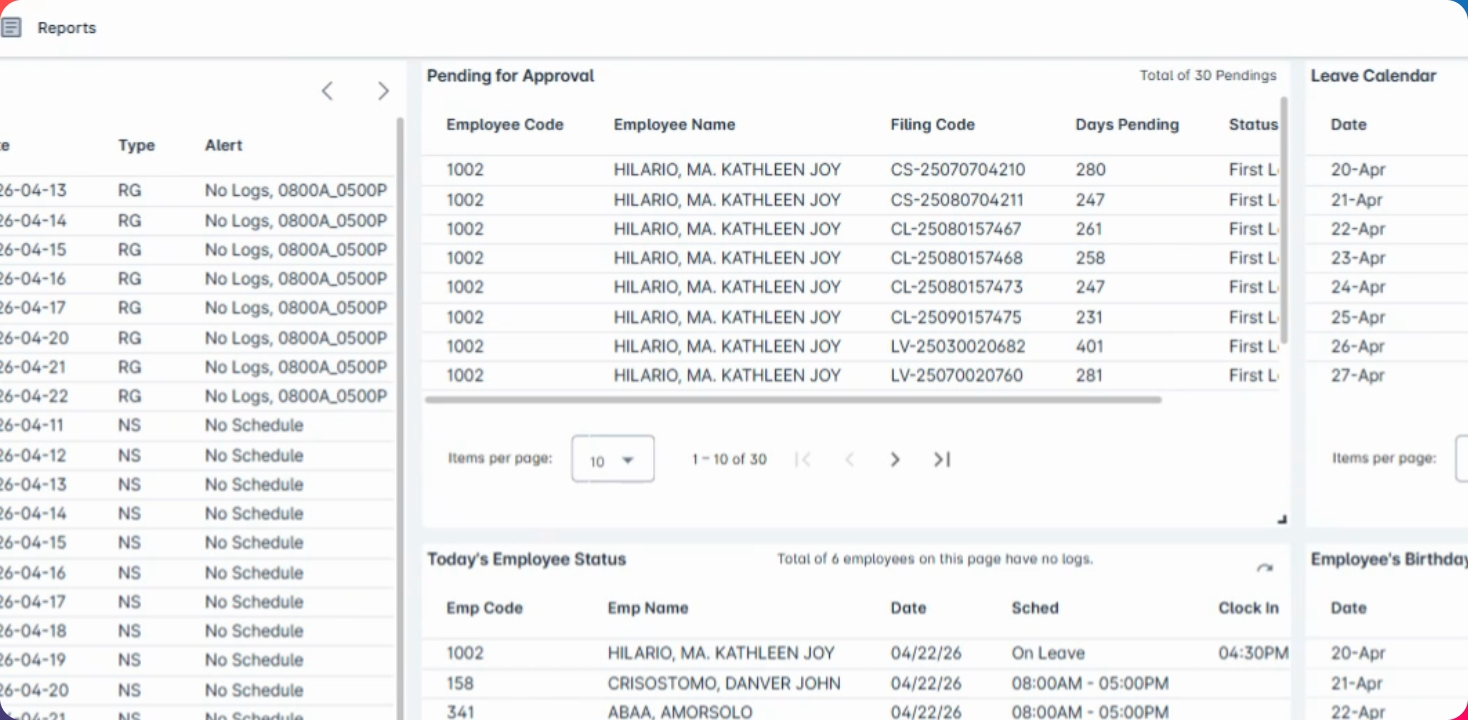Click the Reports document icon
Image resolution: width=1468 pixels, height=720 pixels.
click(11, 27)
